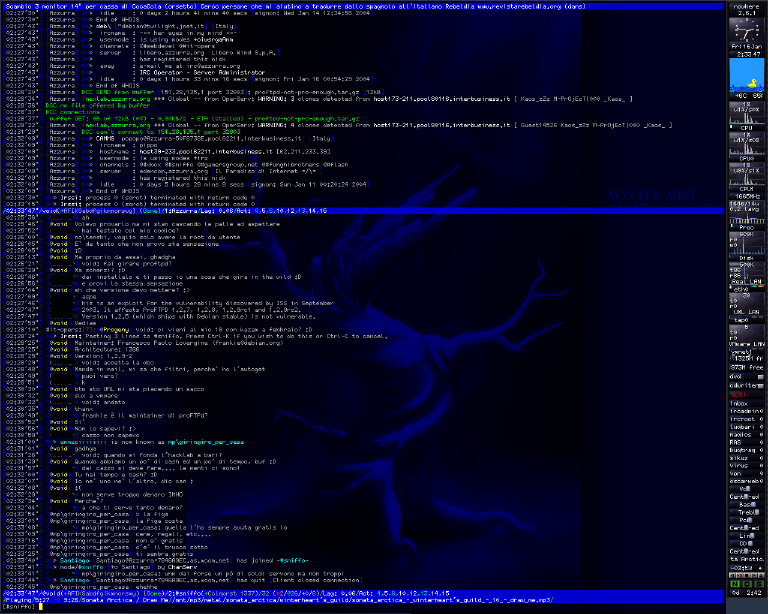Image resolution: width=768 pixels, height=614 pixels.
Task: Open the Inbox mail monitor
Action: click(746, 403)
